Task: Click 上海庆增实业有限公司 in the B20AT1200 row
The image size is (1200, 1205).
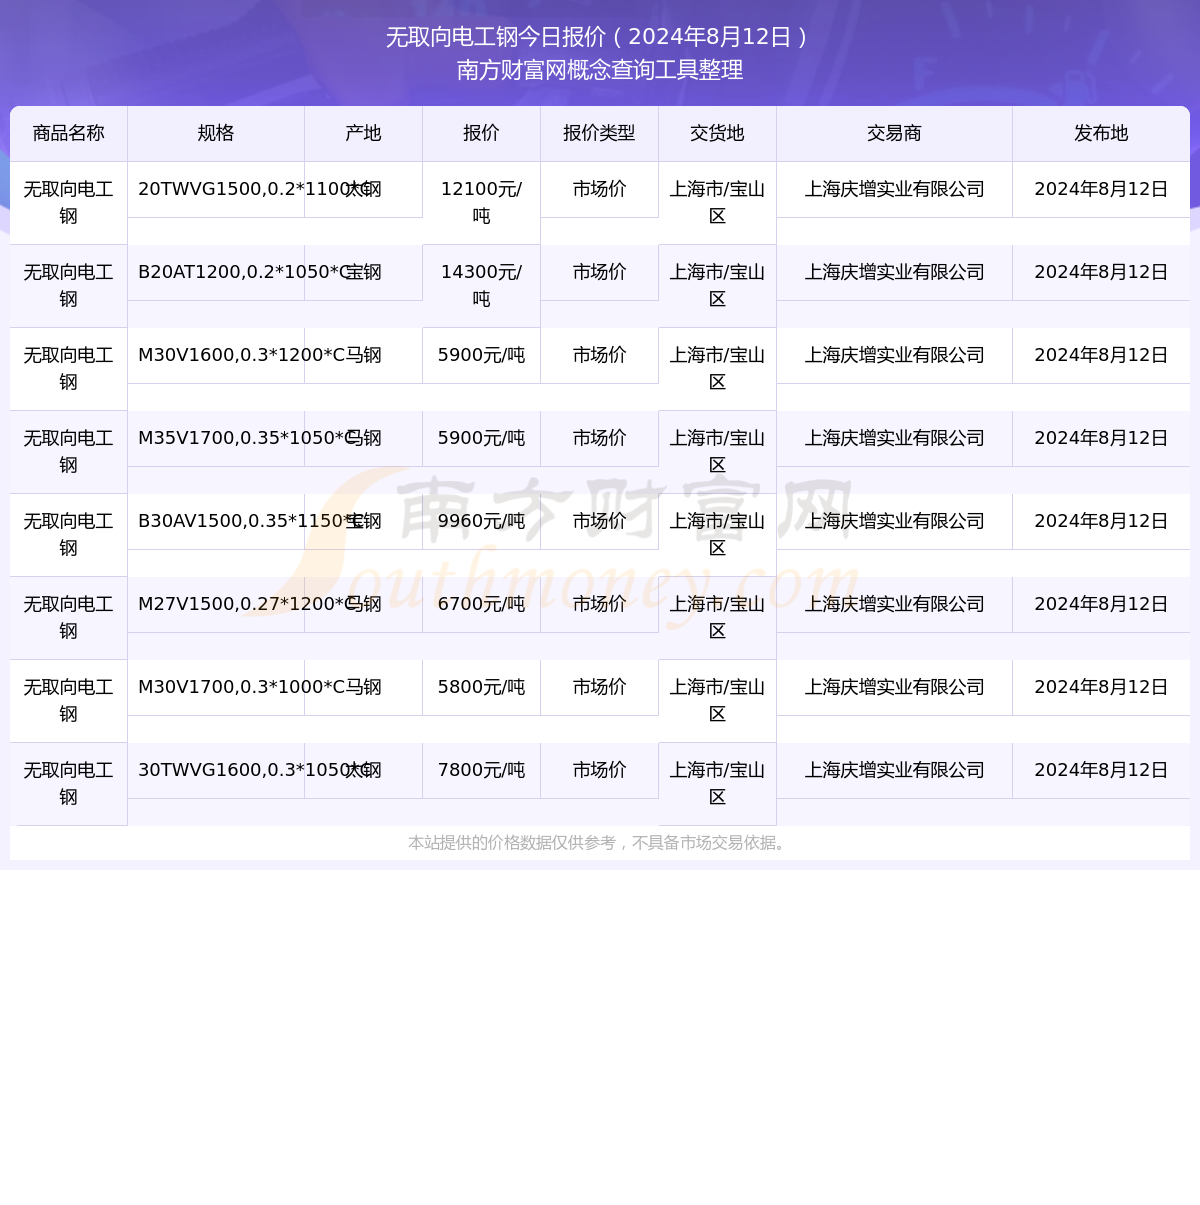Action: pos(894,272)
